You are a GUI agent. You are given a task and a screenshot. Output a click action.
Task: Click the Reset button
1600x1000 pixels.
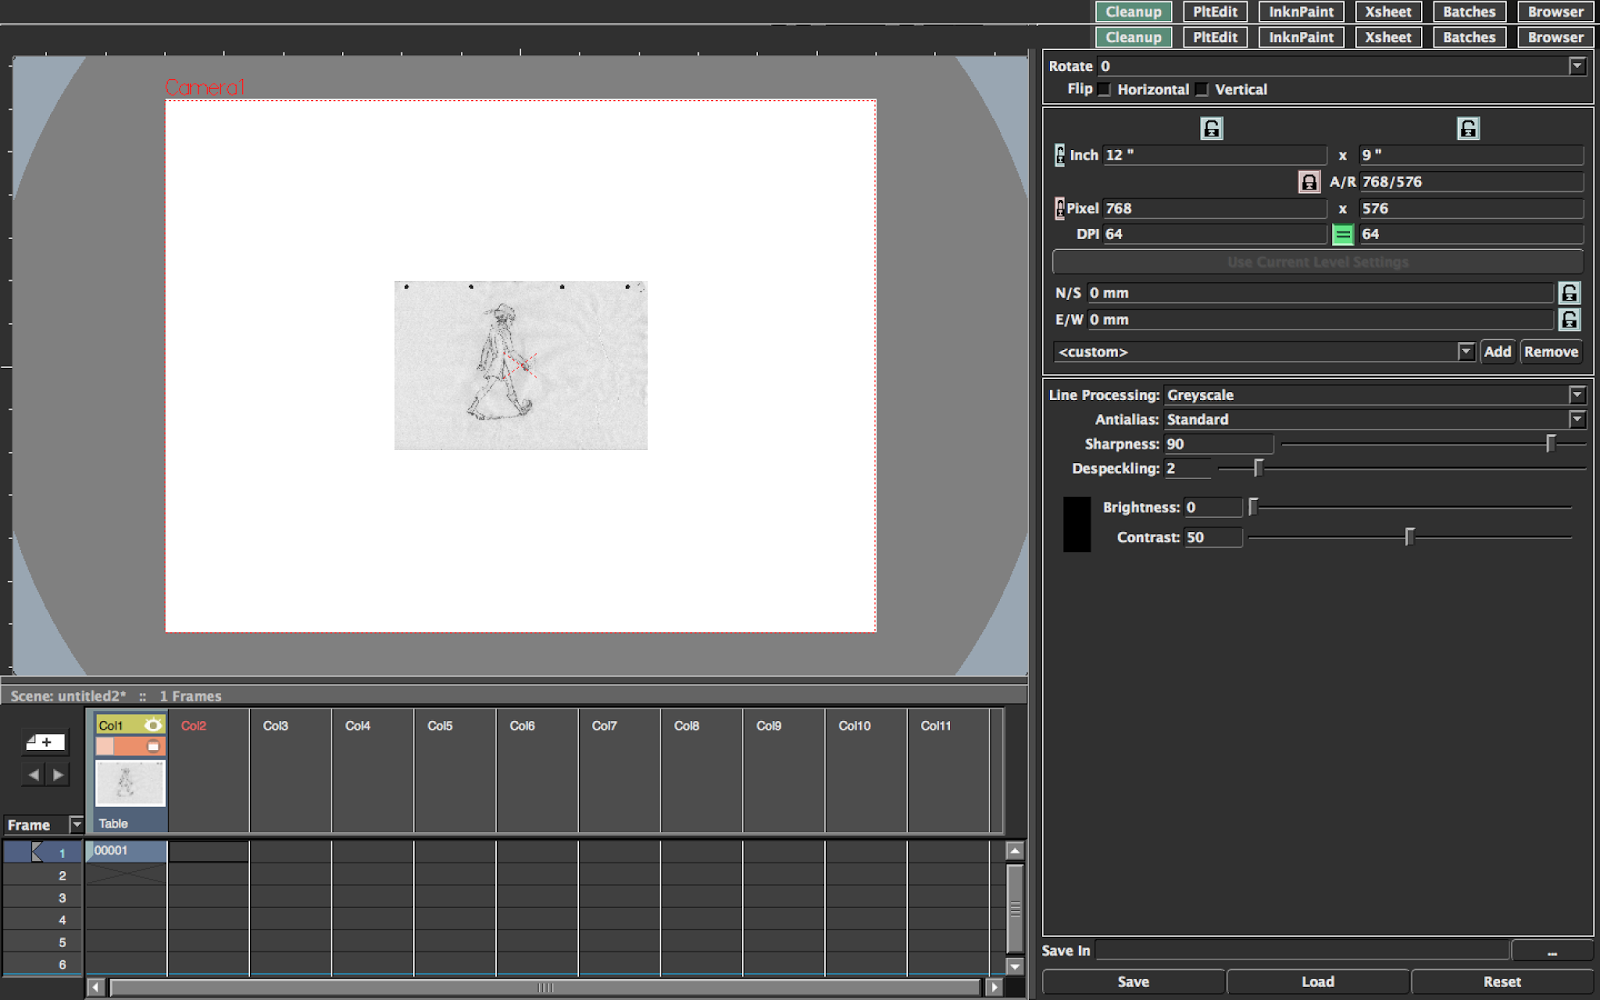coord(1502,982)
